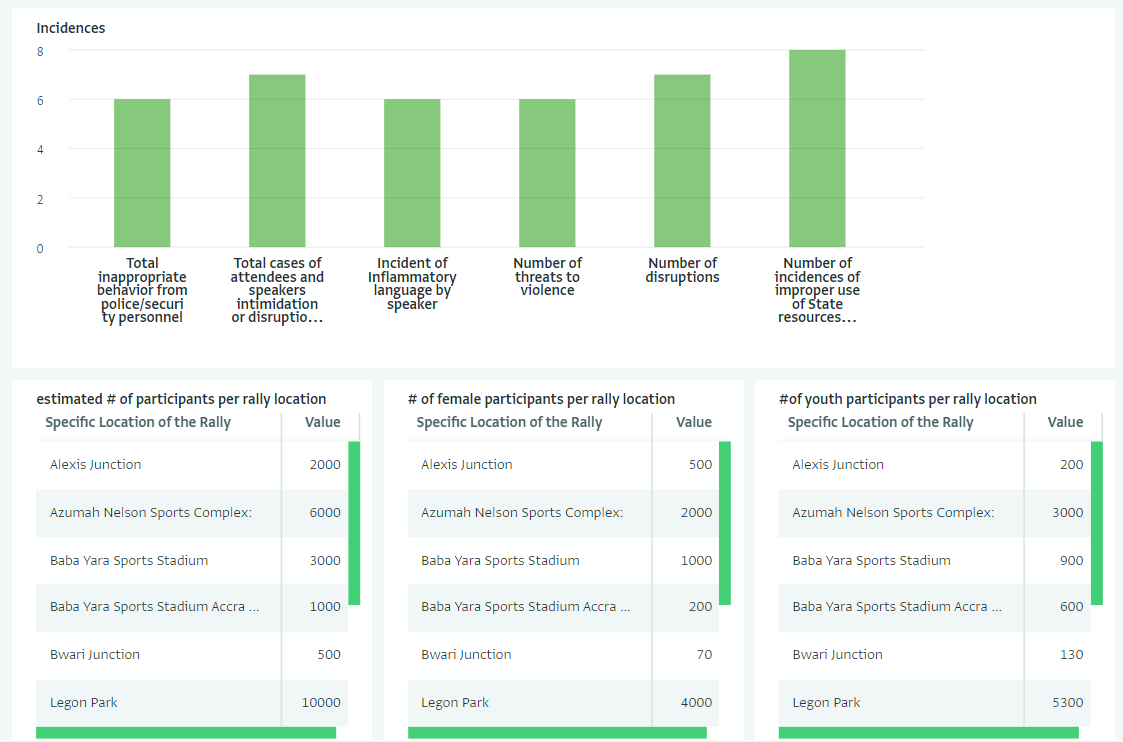Click horizontal scrollbar under youth participants table
The height and width of the screenshot is (742, 1123).
[x=929, y=733]
